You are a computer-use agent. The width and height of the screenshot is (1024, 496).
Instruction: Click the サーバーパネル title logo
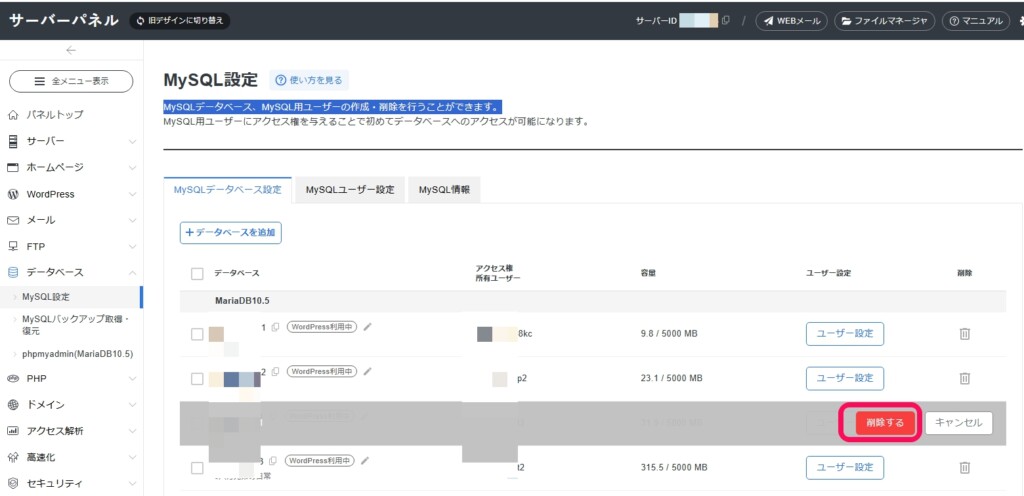point(63,20)
